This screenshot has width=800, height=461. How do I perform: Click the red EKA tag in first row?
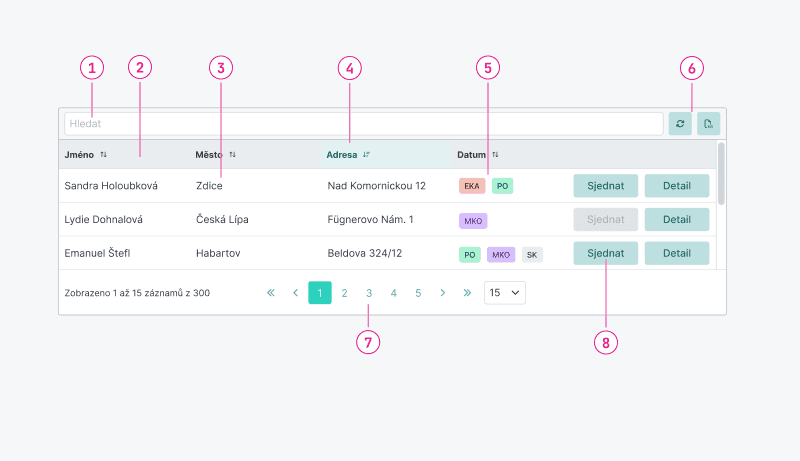coord(472,186)
